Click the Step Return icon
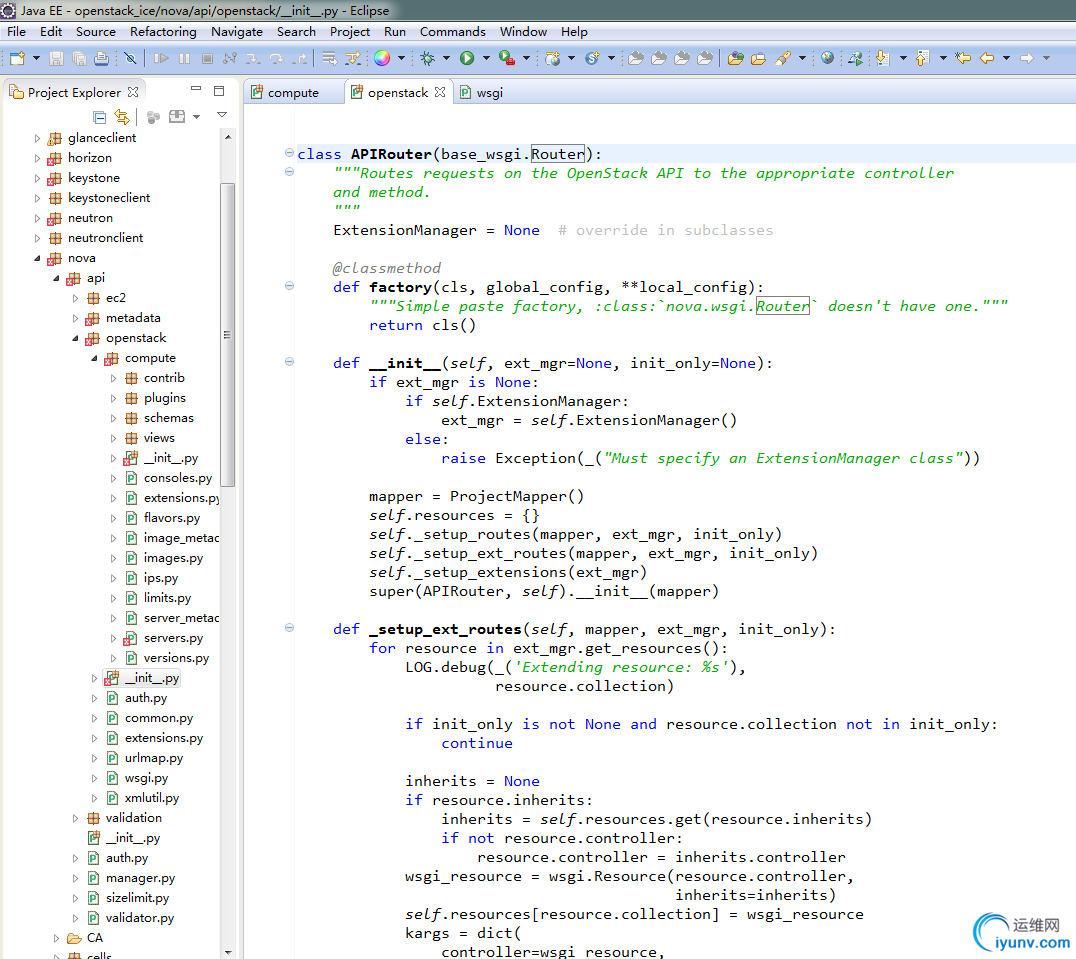The width and height of the screenshot is (1076, 959). pyautogui.click(x=299, y=58)
